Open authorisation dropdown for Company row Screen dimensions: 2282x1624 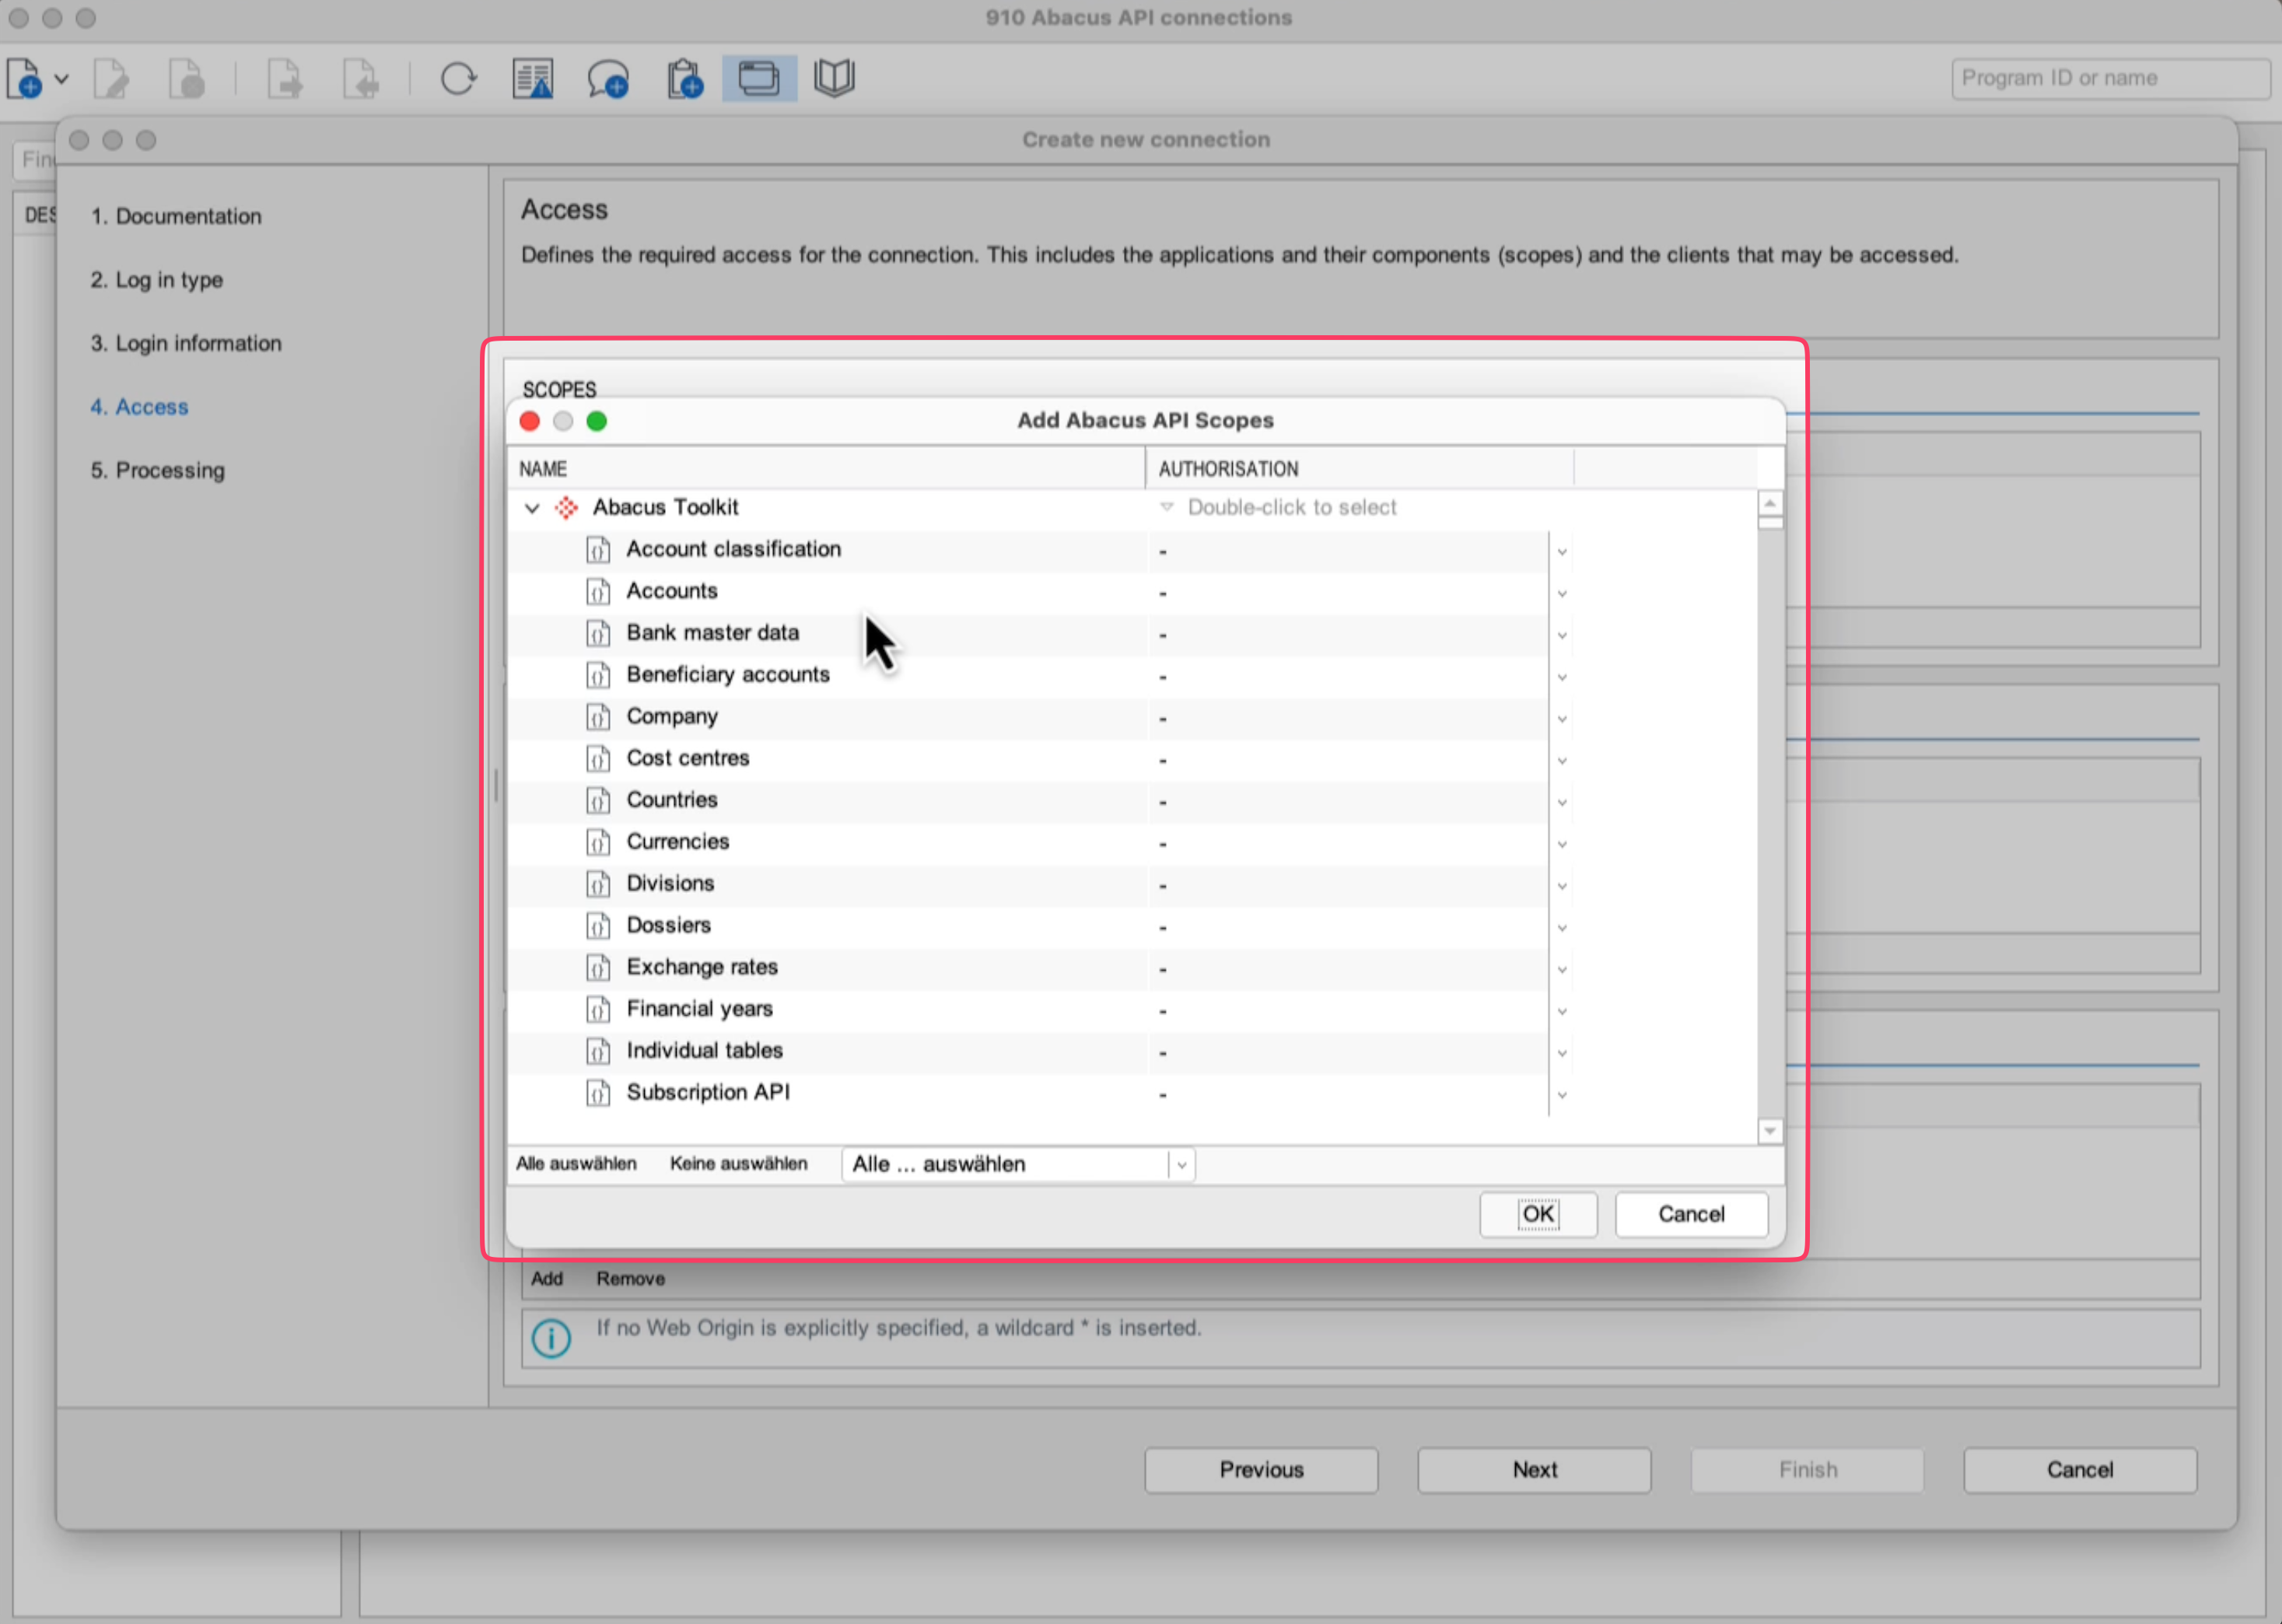pyautogui.click(x=1561, y=719)
